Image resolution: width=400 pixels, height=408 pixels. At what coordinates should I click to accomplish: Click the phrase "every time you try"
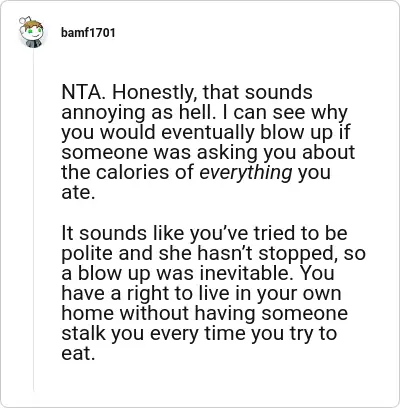click(230, 334)
